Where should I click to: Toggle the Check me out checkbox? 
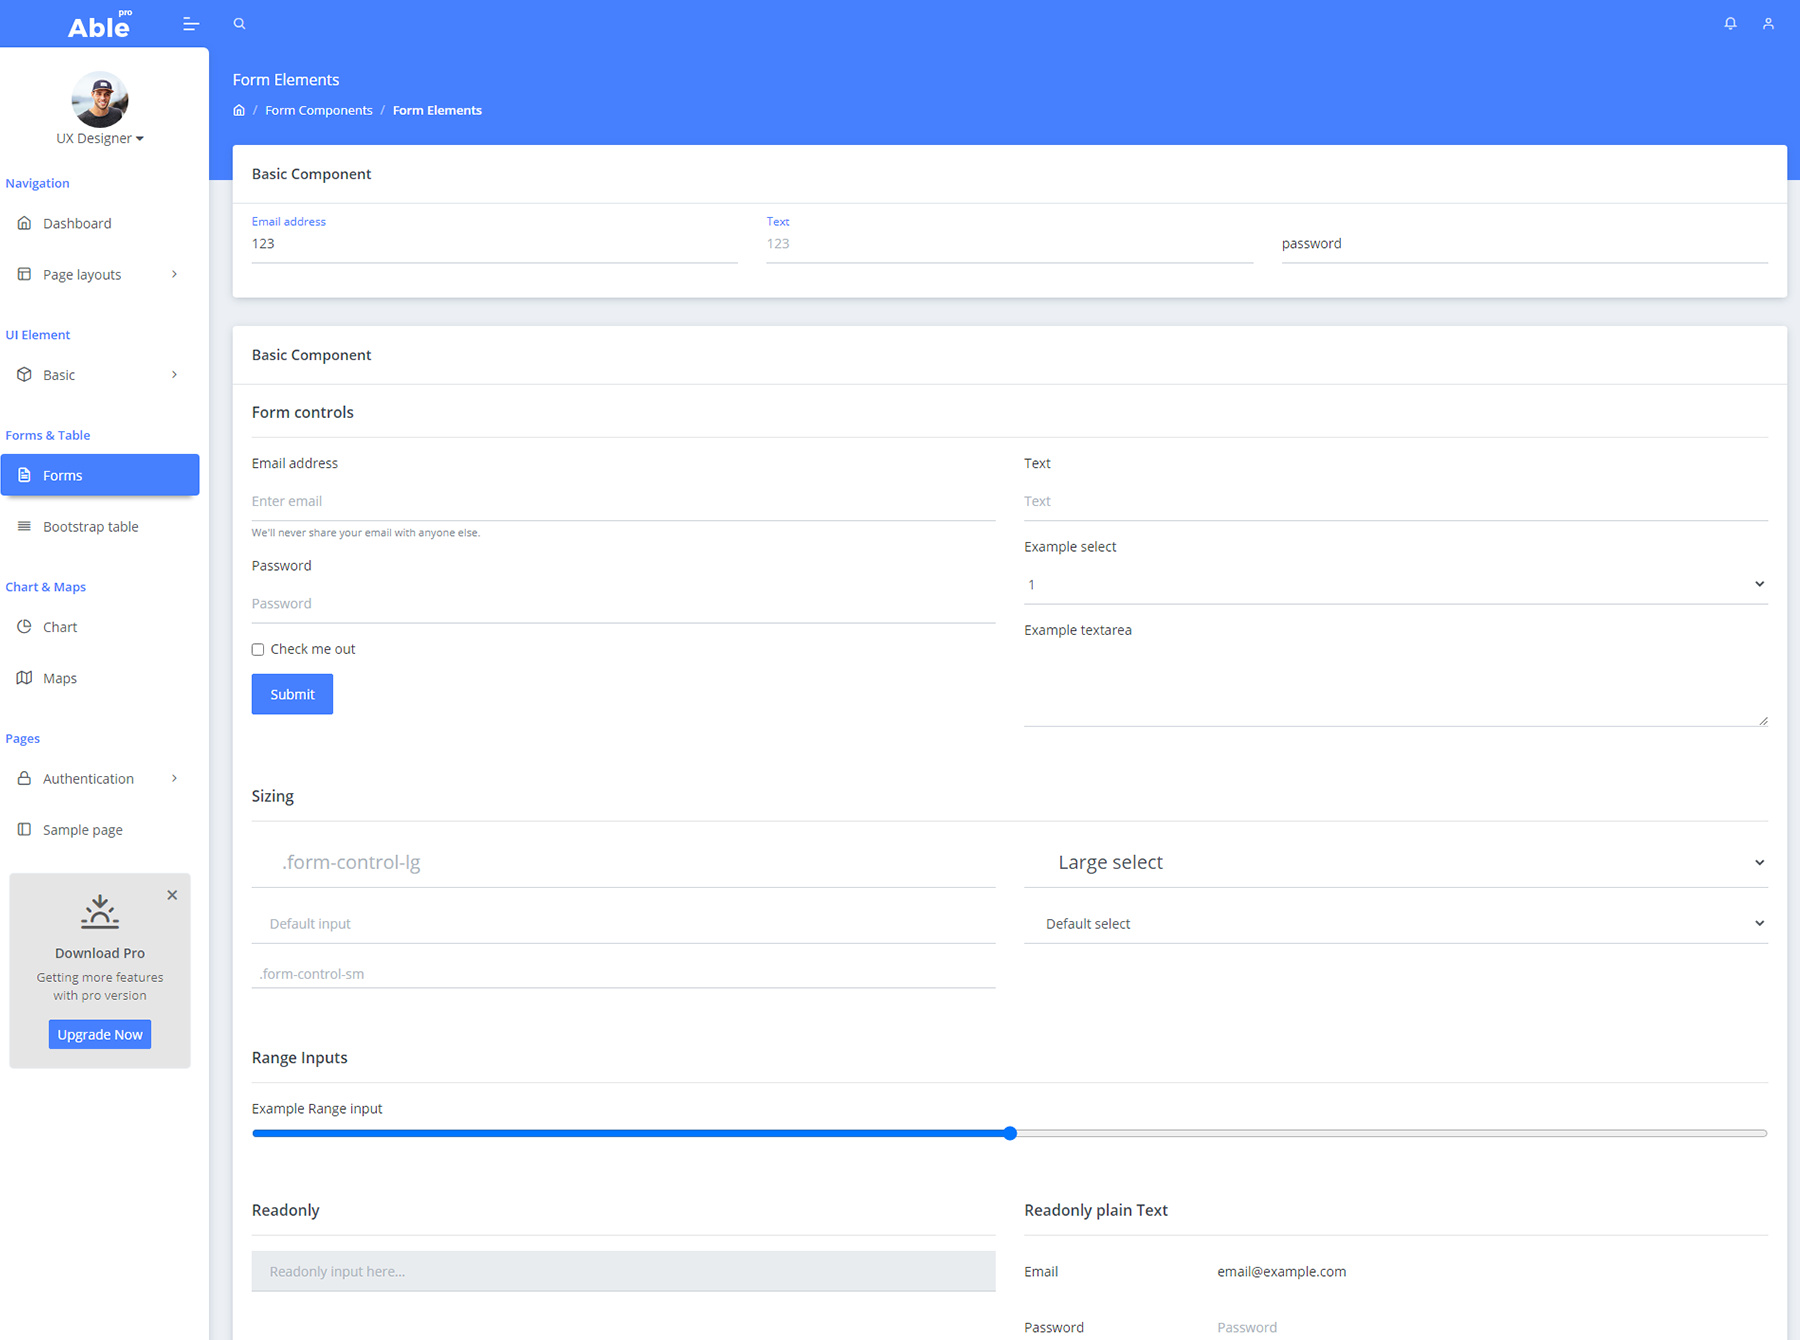point(258,649)
